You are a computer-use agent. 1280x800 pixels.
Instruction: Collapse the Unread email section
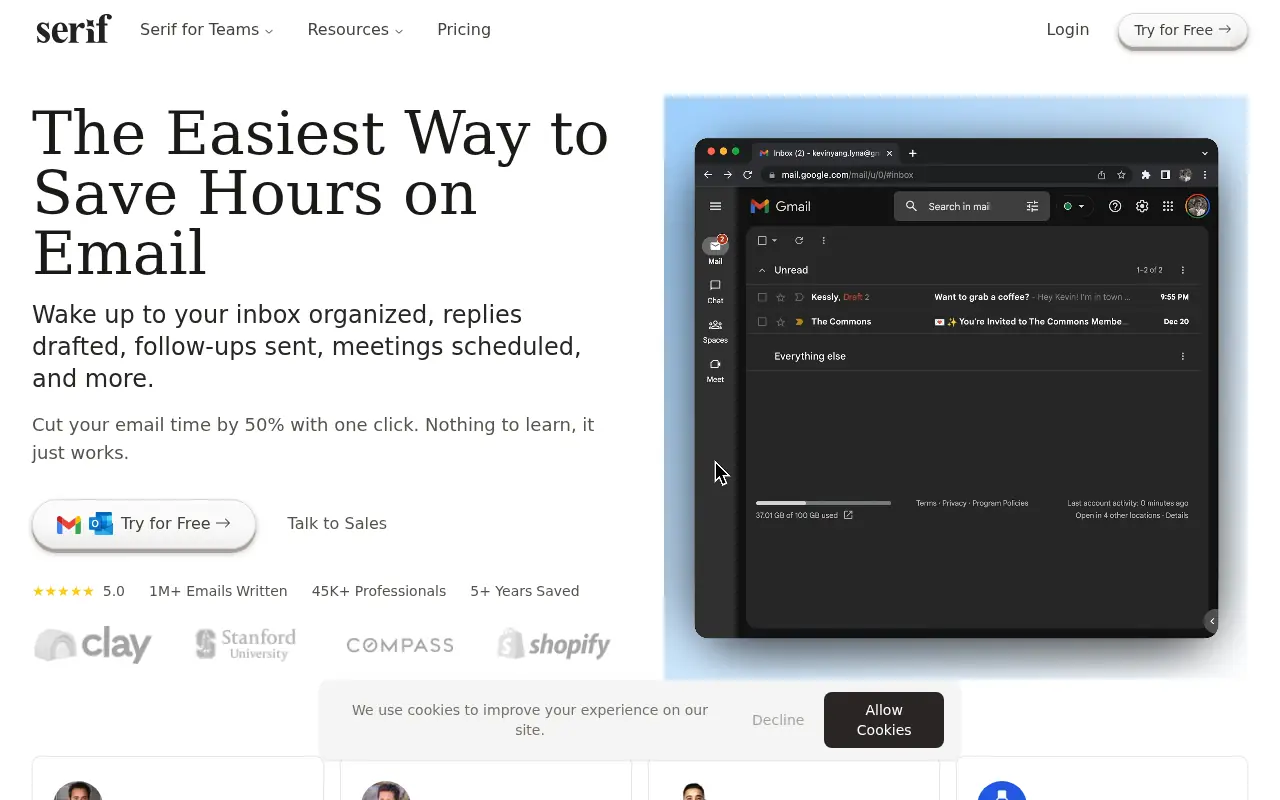pos(762,270)
